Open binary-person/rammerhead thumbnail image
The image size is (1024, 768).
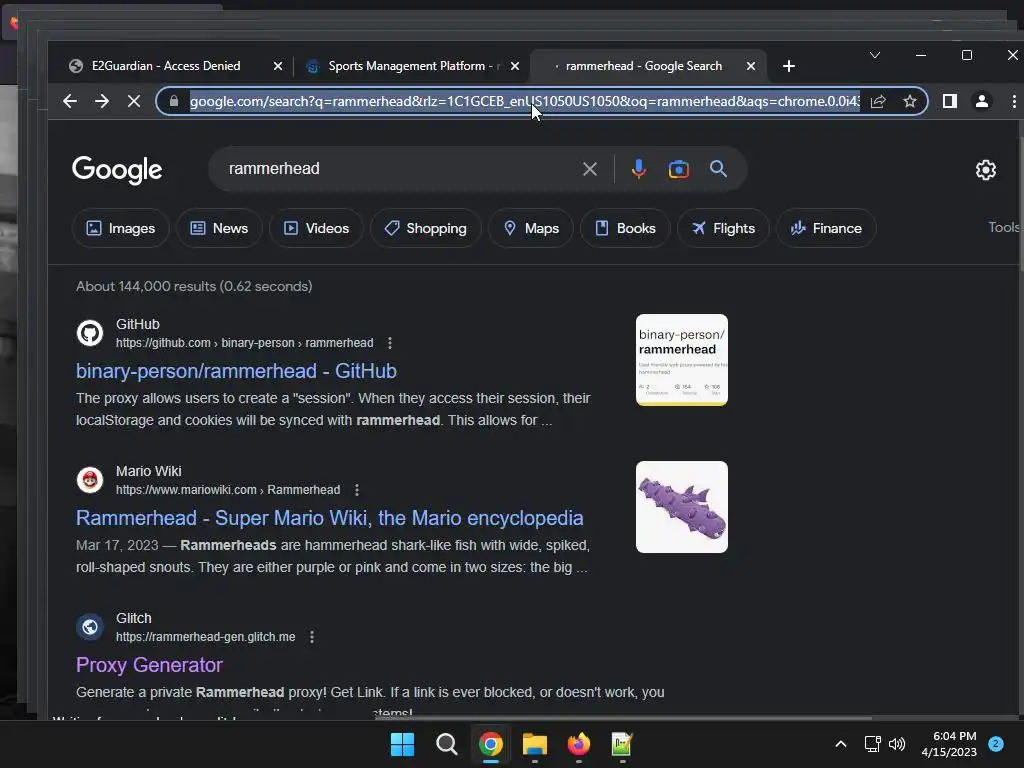click(x=682, y=360)
